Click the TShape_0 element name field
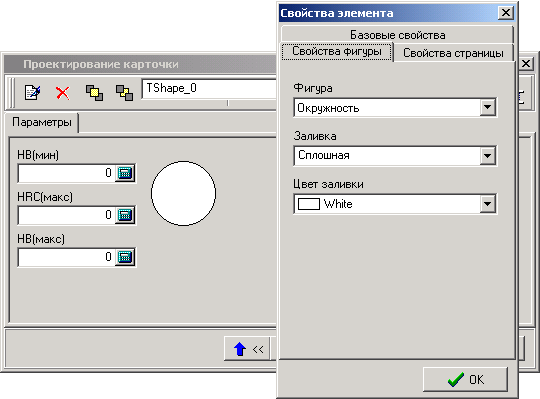Screen dimensions: 540x399 209,88
